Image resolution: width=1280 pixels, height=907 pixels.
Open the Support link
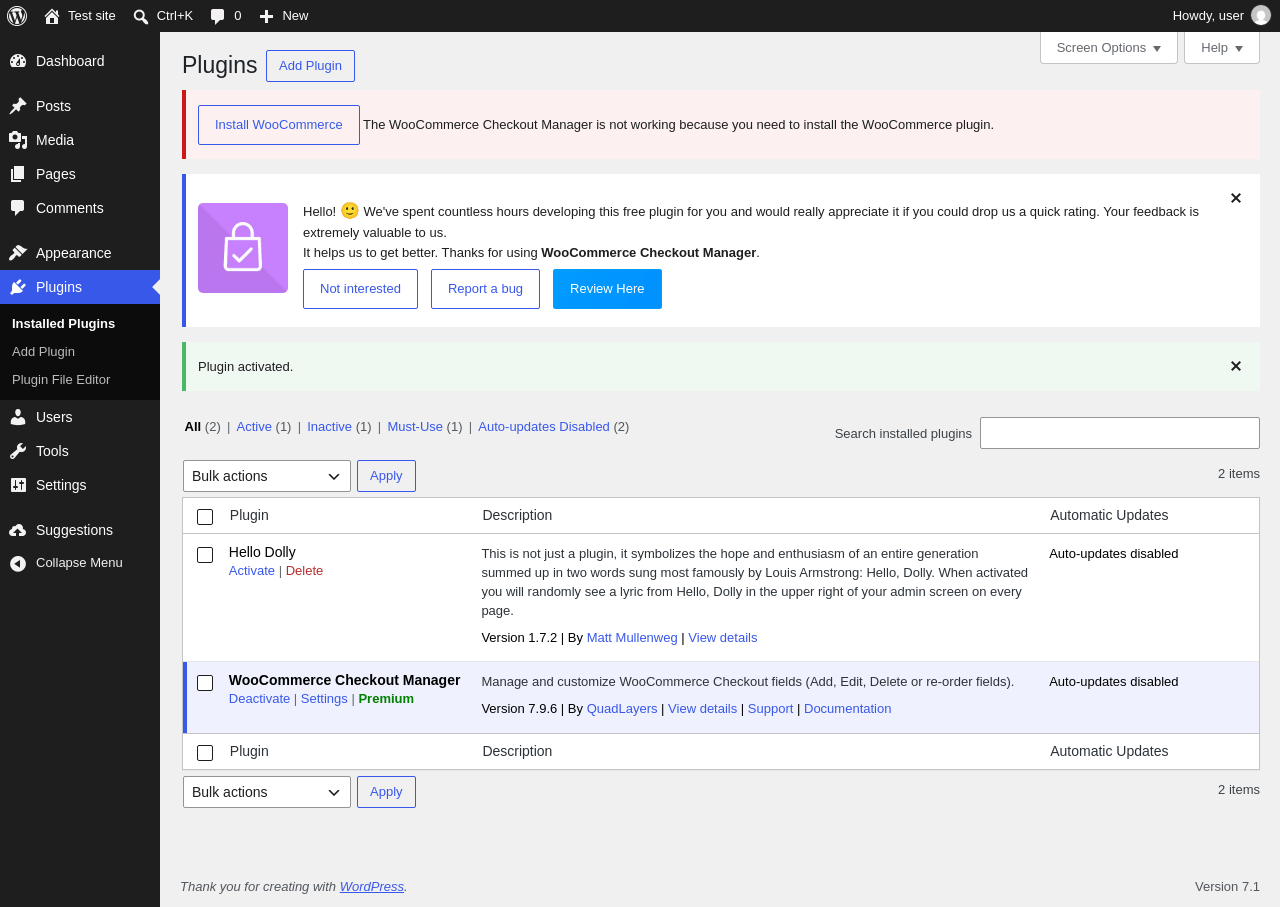771,709
